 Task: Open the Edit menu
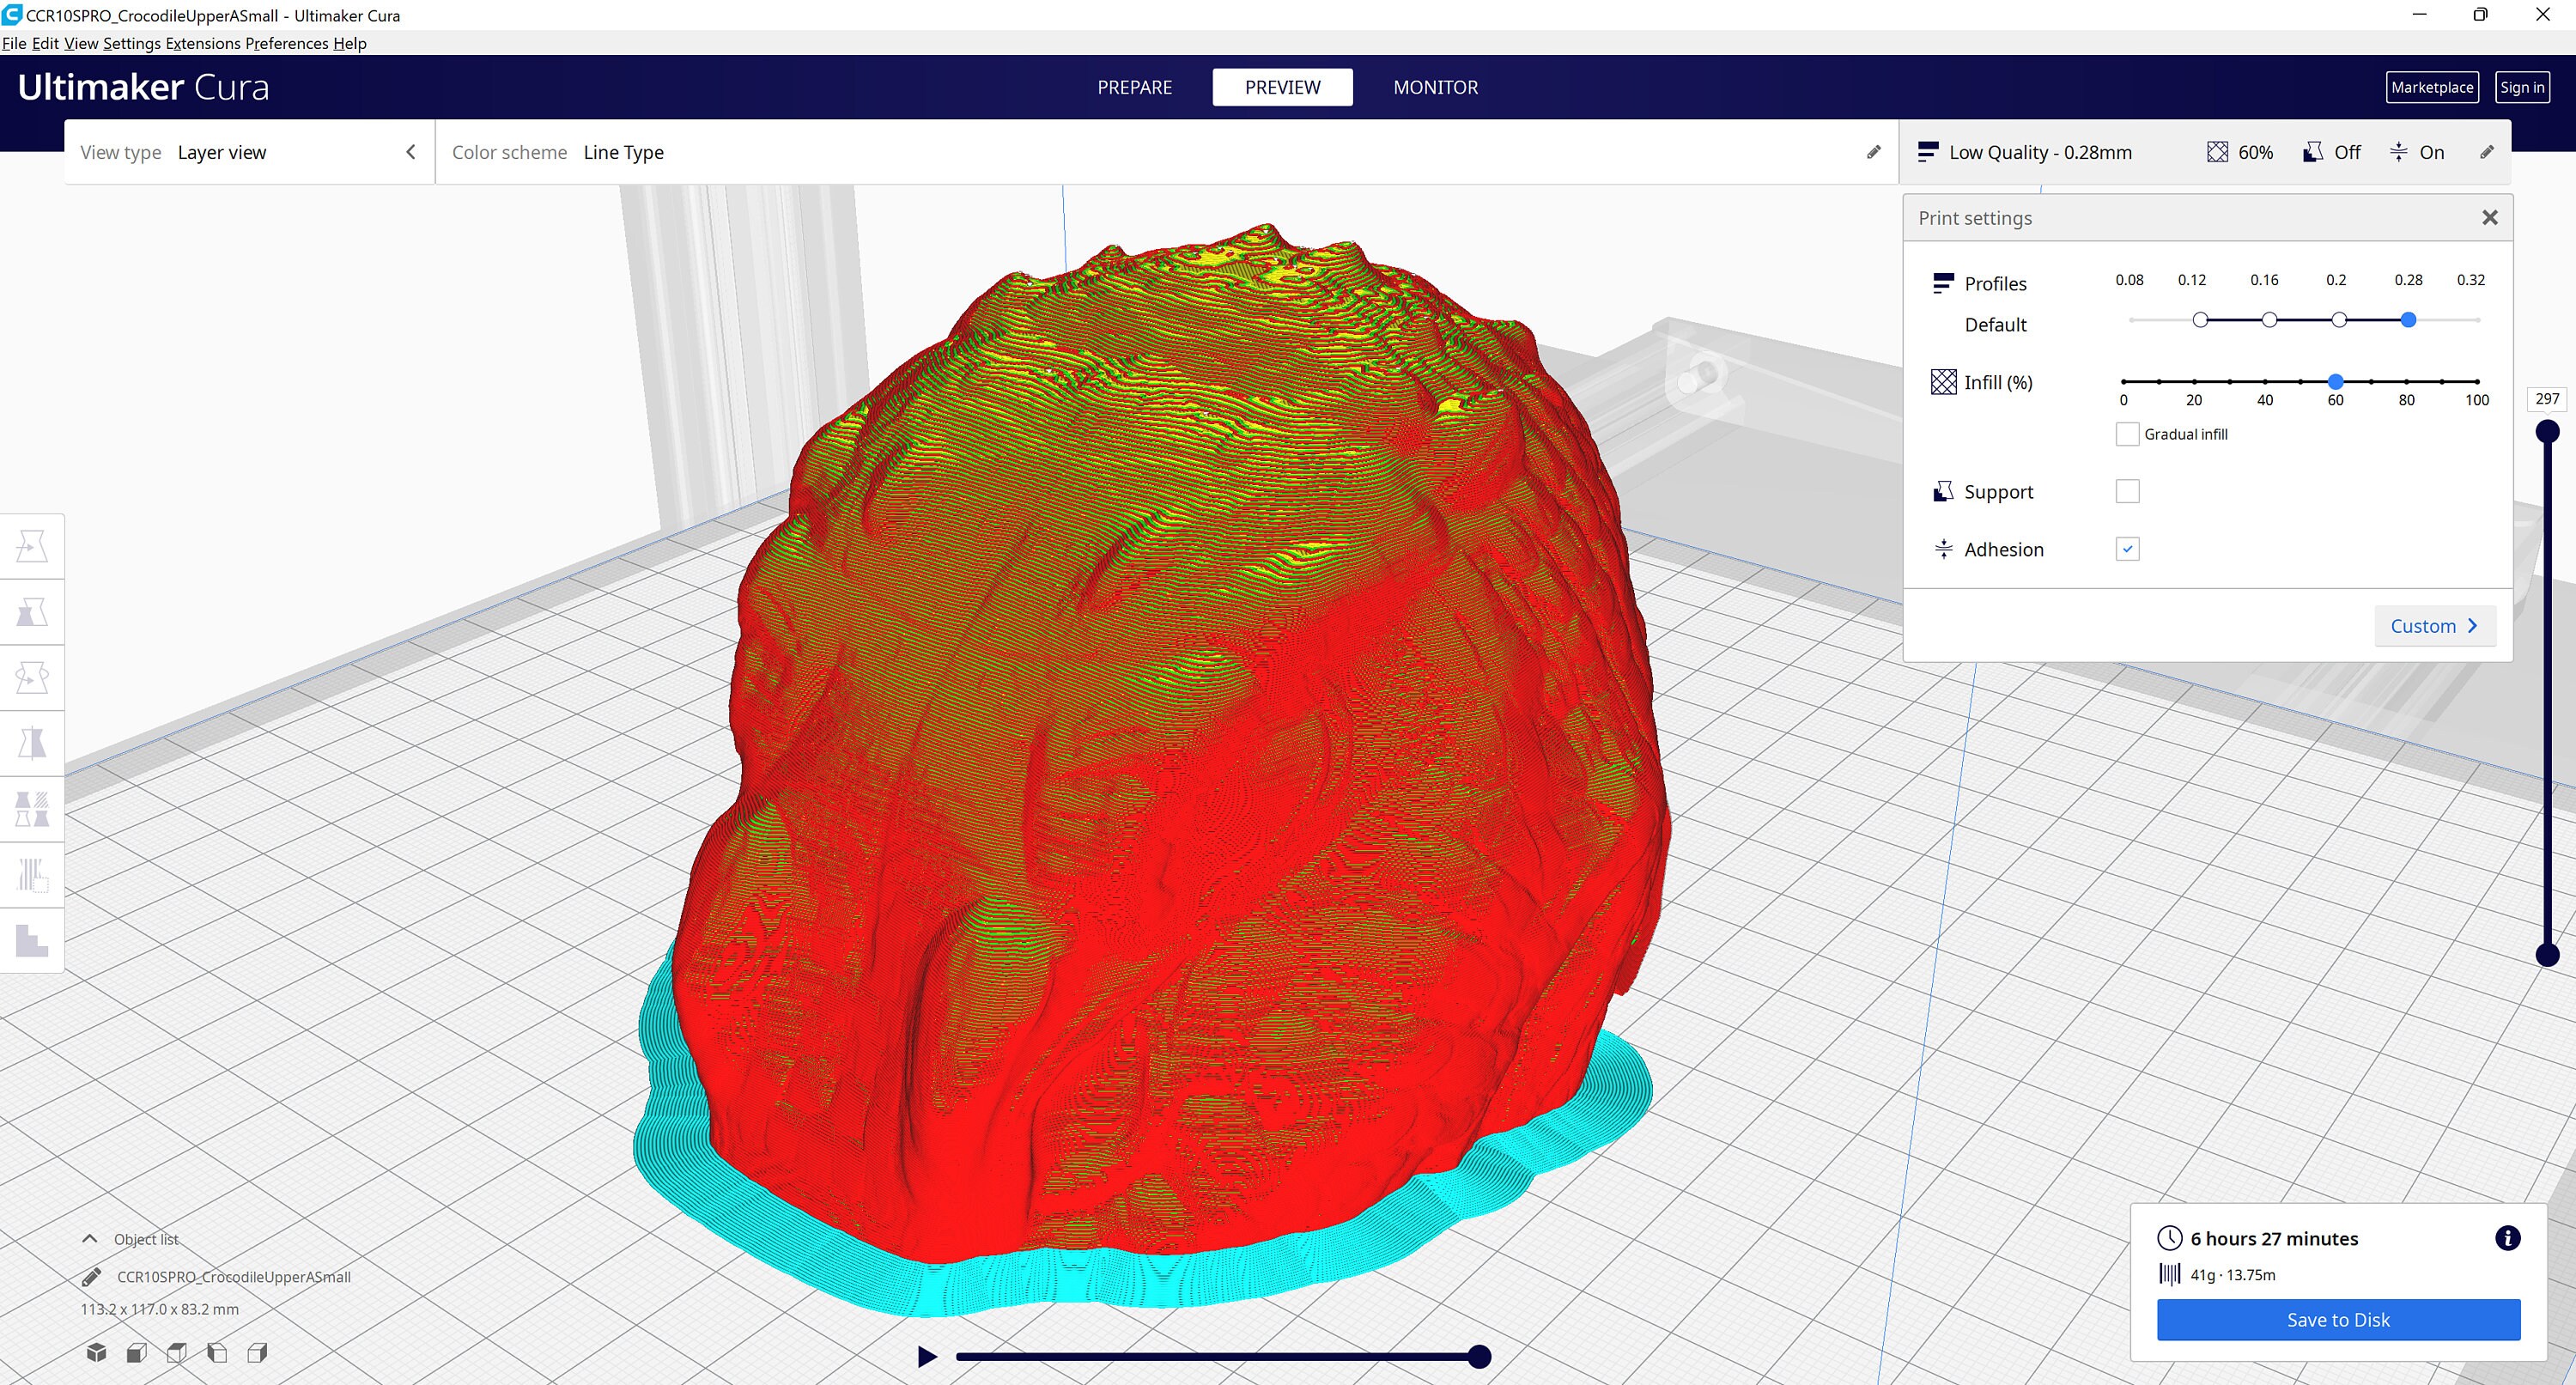[45, 43]
